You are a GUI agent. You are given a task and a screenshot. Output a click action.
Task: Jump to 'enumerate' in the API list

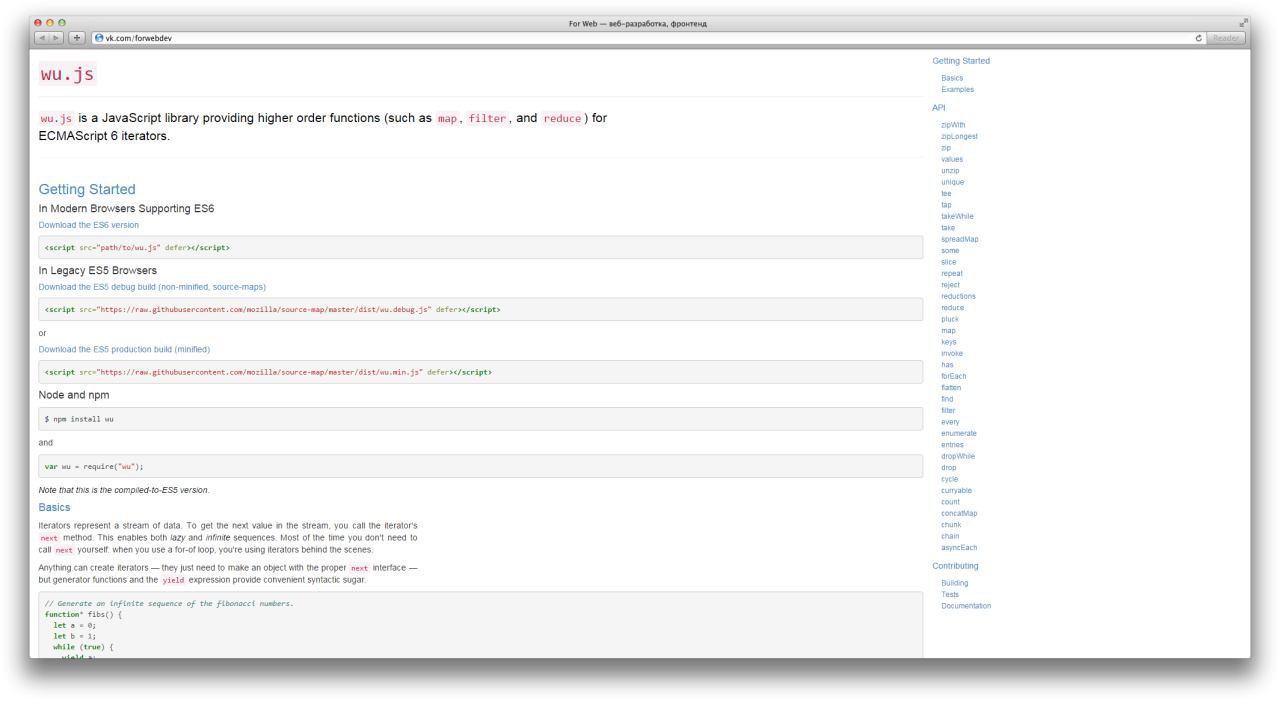(959, 433)
